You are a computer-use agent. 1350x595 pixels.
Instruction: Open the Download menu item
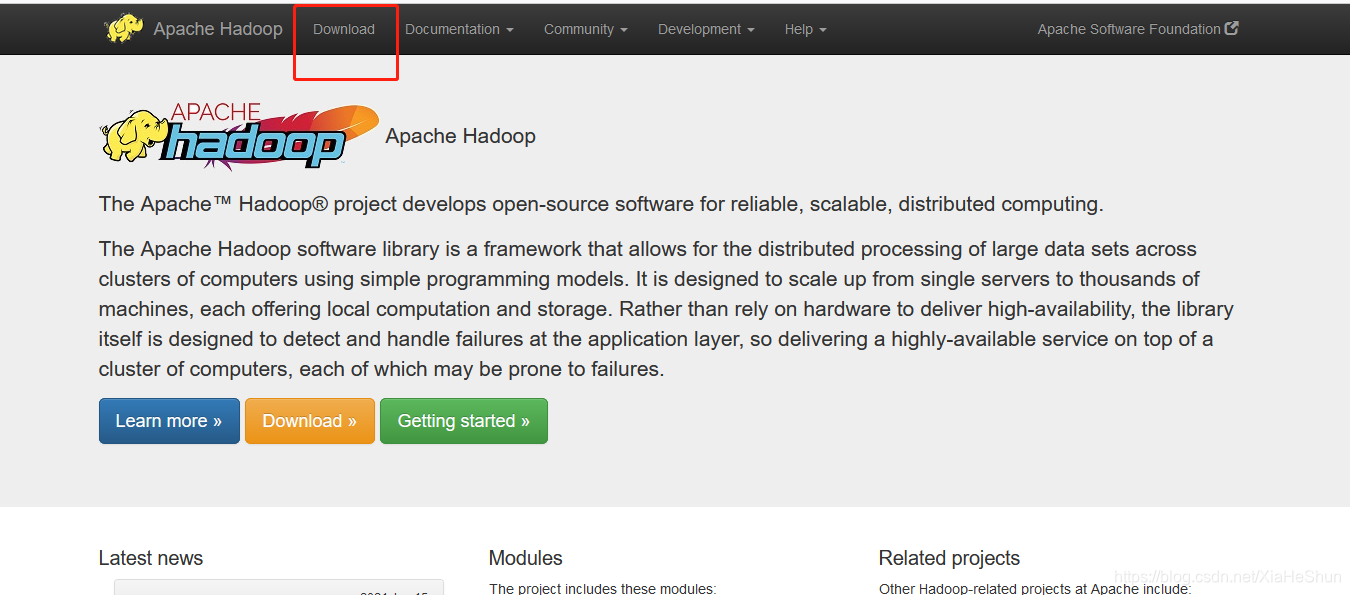pyautogui.click(x=344, y=29)
